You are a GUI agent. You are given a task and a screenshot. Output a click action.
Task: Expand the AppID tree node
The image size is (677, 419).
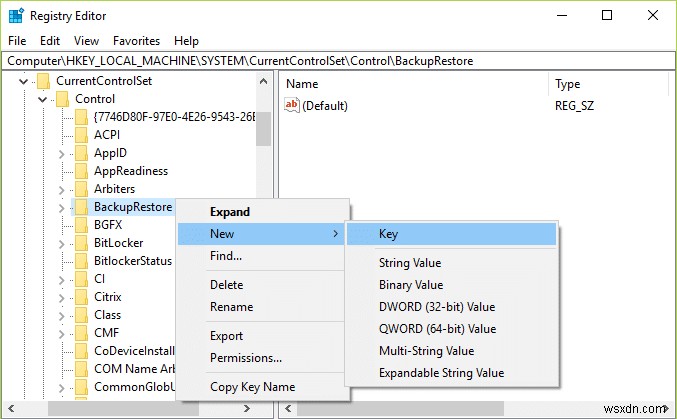[x=62, y=153]
